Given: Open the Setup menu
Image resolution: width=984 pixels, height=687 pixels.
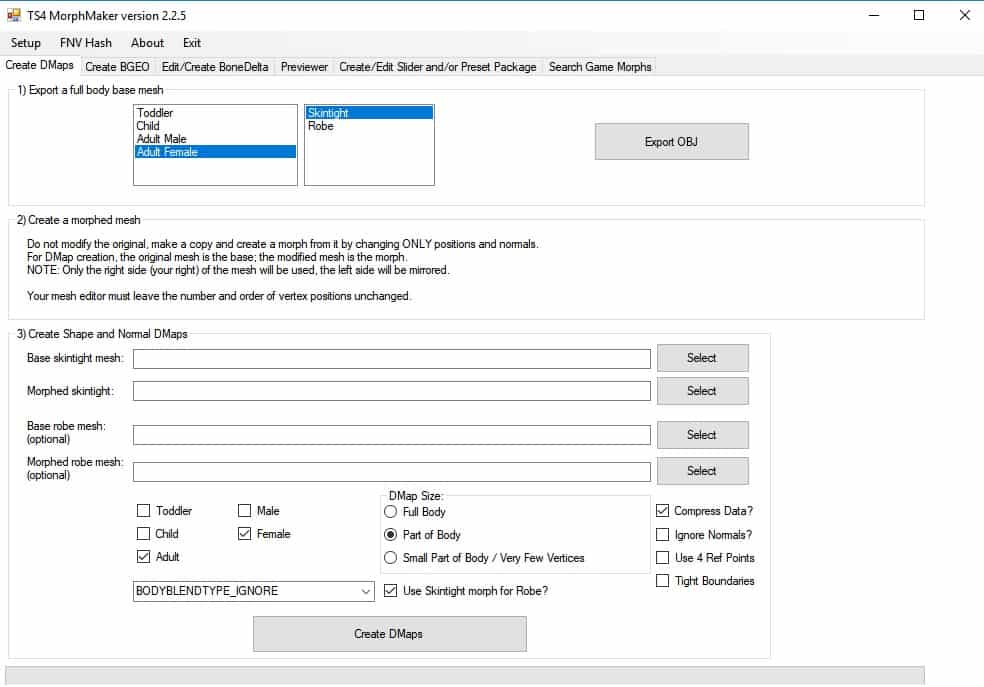Looking at the screenshot, I should coord(26,43).
